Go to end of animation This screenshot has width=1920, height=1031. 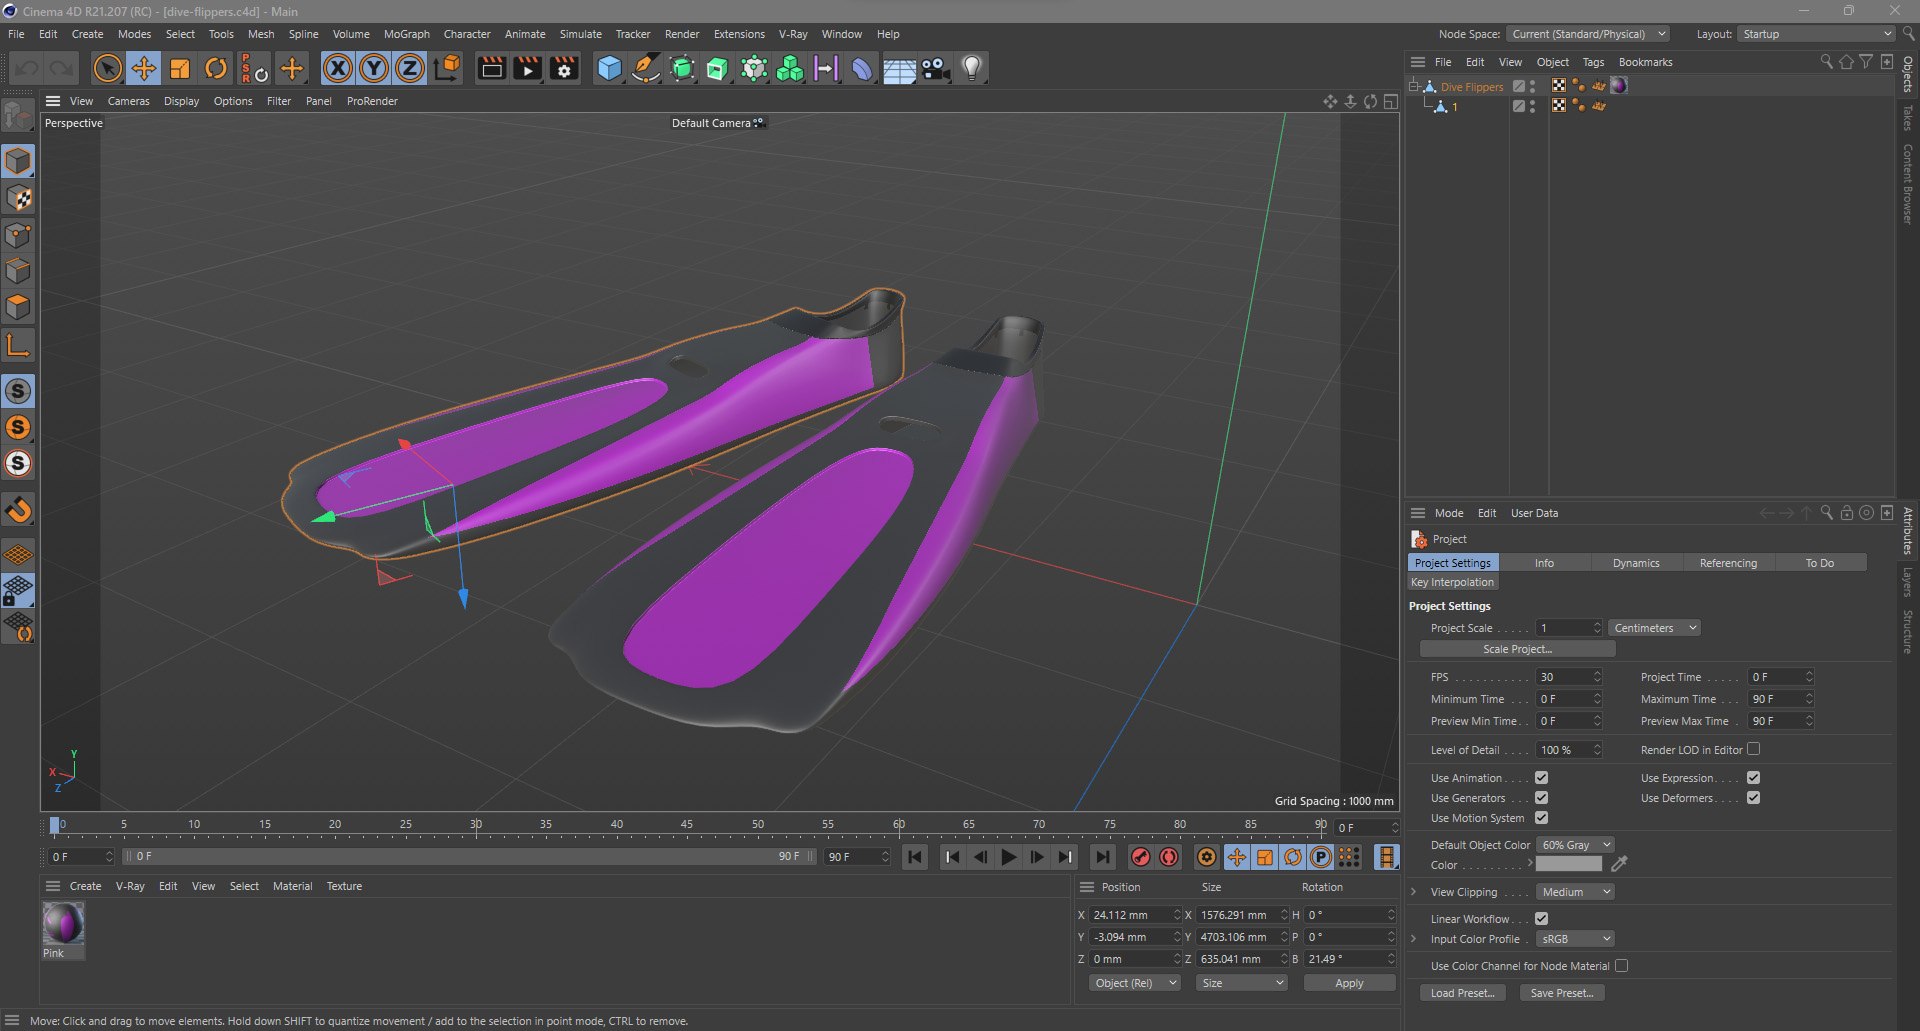pyautogui.click(x=1102, y=857)
